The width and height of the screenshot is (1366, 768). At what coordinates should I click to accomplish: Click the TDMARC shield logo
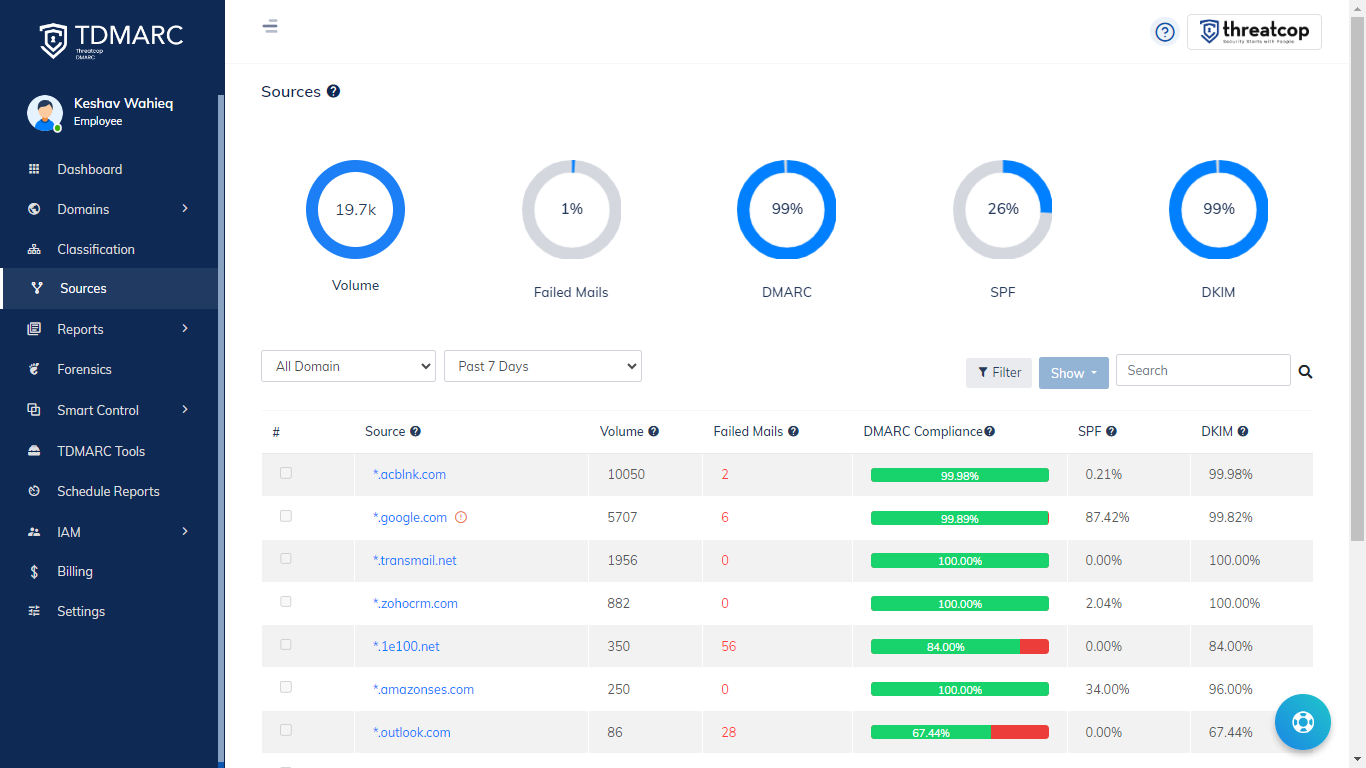tap(53, 40)
